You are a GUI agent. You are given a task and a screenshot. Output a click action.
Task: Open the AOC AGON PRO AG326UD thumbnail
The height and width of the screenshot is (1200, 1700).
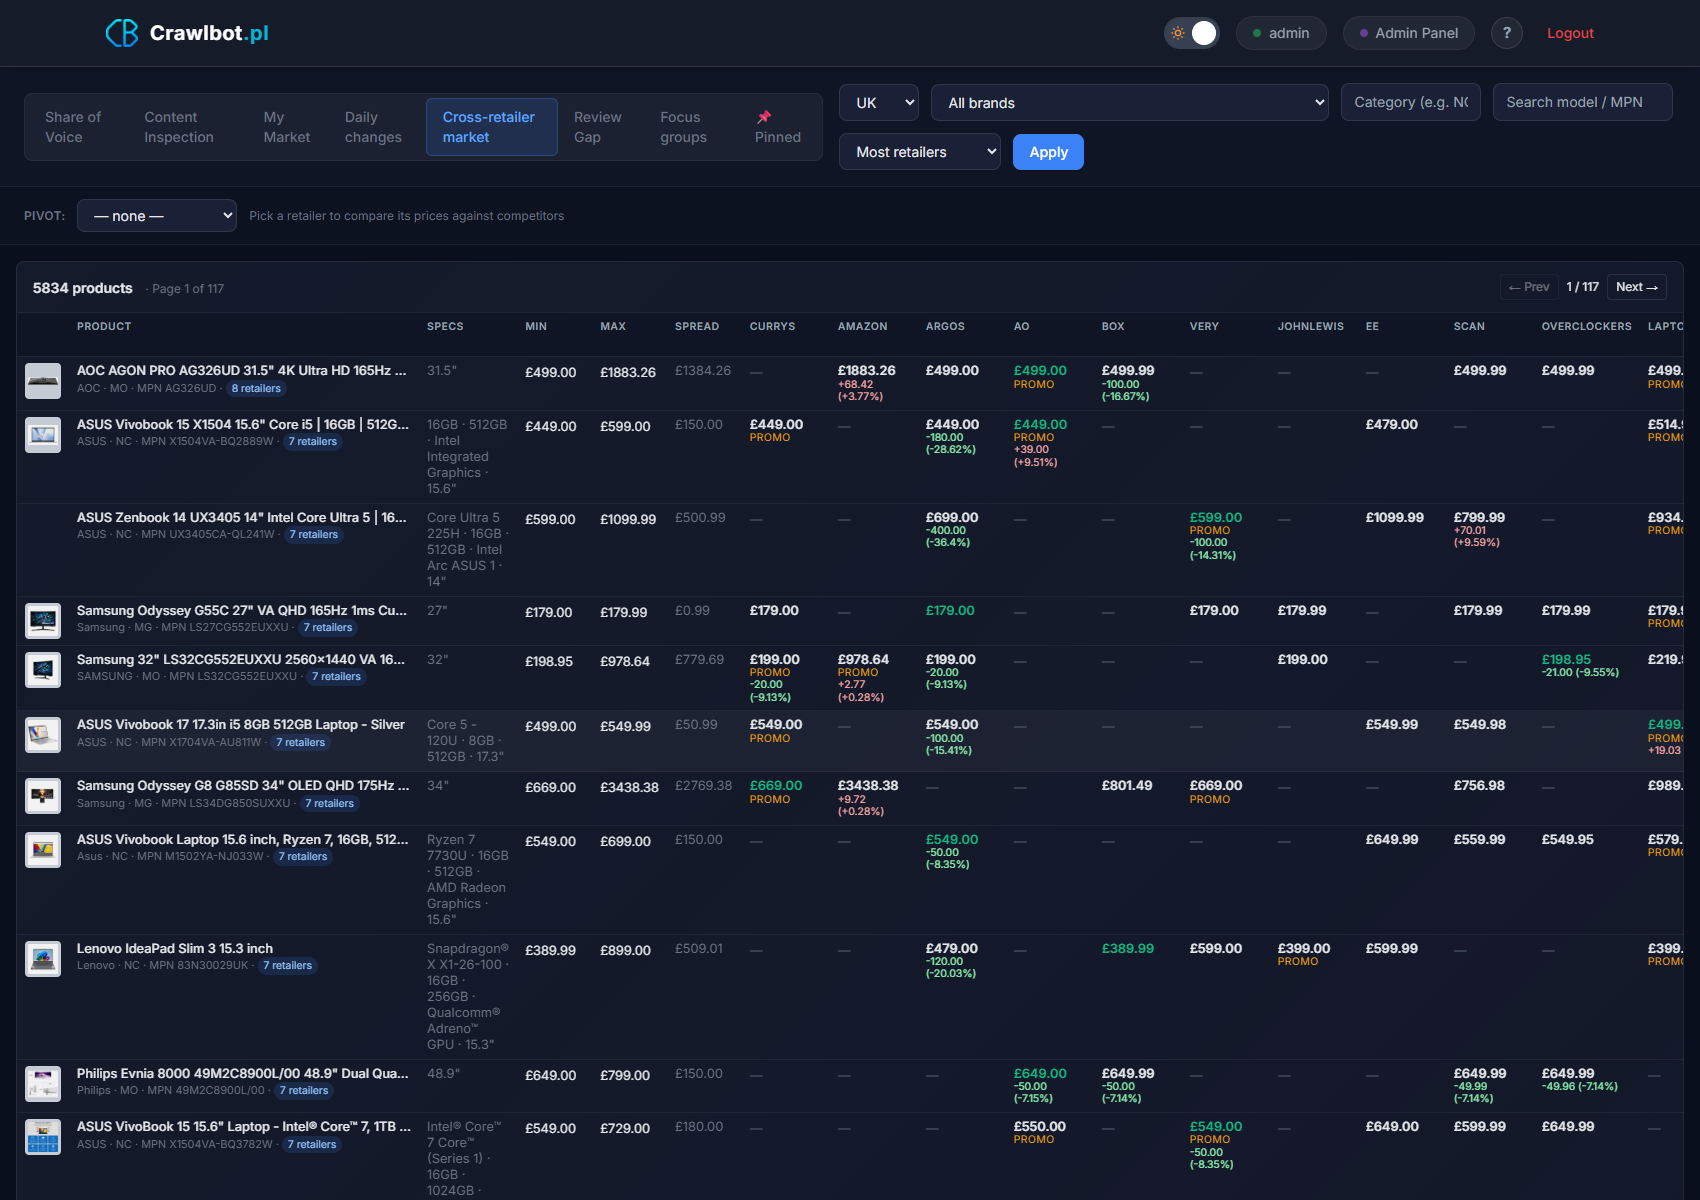click(x=43, y=381)
